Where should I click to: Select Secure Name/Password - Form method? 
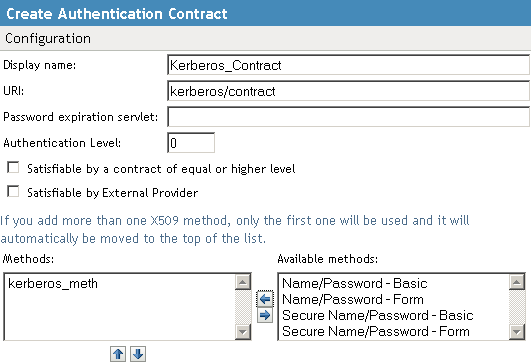[376, 331]
